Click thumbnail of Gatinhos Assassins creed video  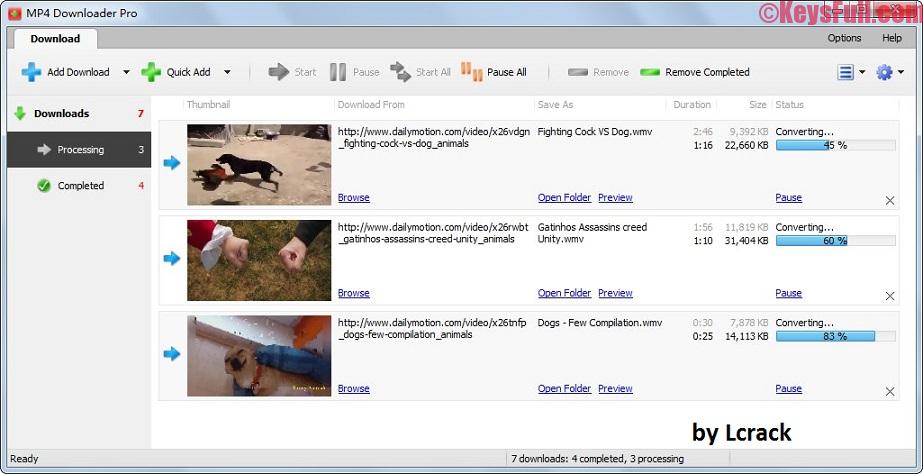tap(259, 260)
